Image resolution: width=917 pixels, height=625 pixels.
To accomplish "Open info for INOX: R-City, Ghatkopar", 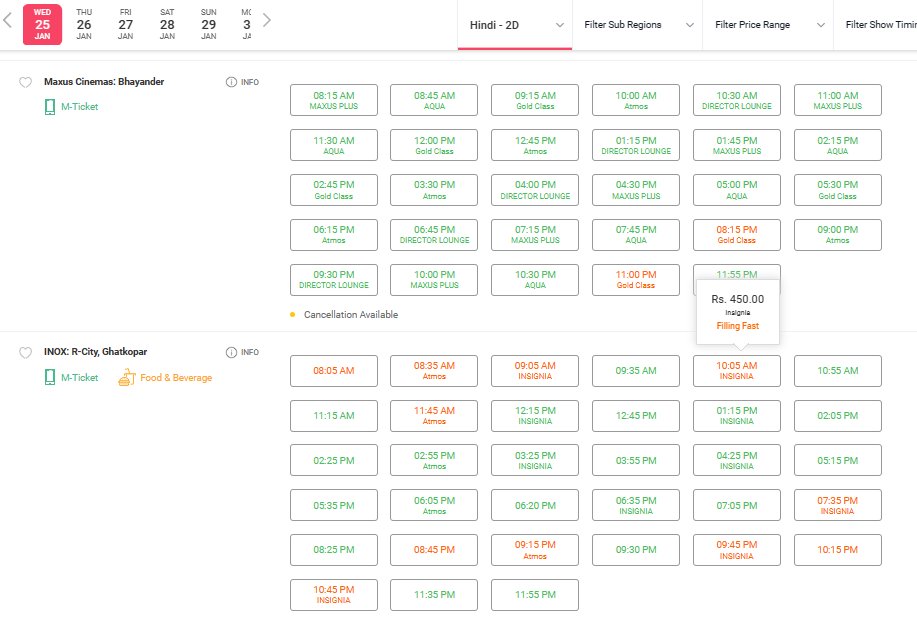I will click(x=242, y=352).
